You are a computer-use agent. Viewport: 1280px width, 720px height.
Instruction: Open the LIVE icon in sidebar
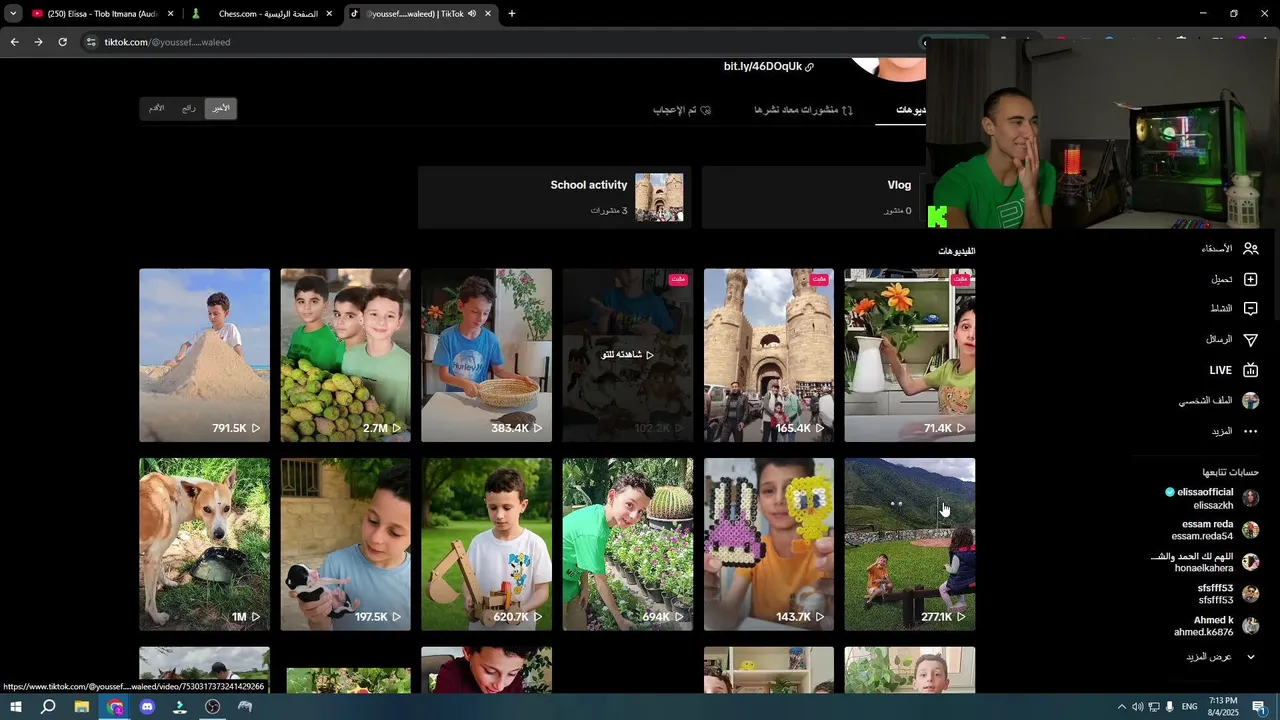click(1250, 370)
